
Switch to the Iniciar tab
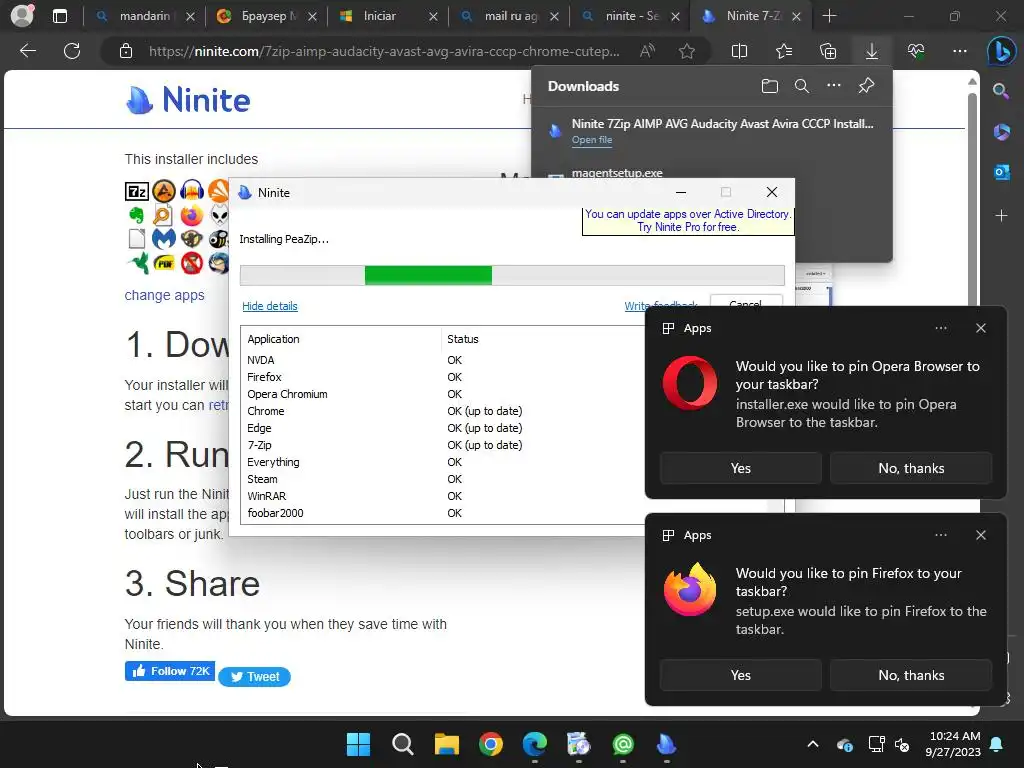pos(388,16)
